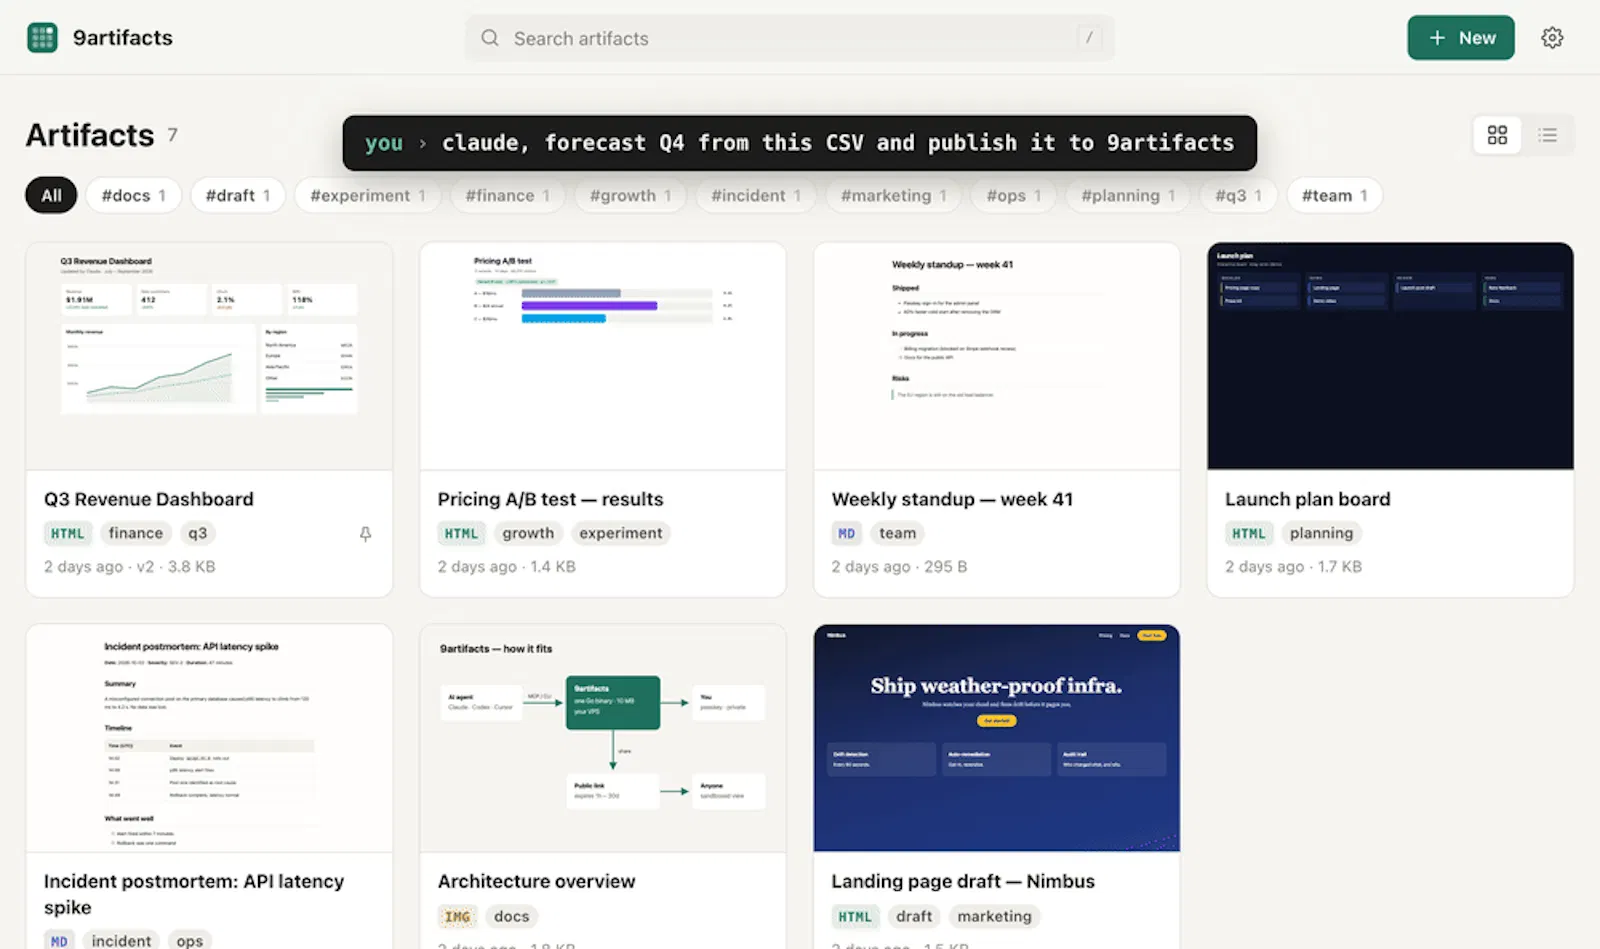Screen dimensions: 1600x949
Task: Click the IMG badge on Architecture overview
Action: coord(457,916)
